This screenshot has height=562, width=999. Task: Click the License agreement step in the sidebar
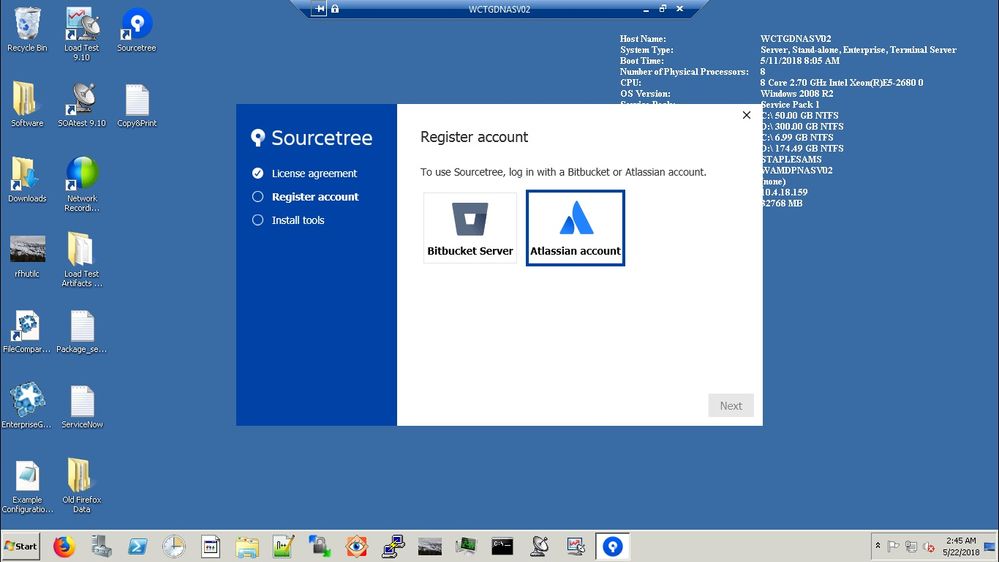click(x=305, y=173)
